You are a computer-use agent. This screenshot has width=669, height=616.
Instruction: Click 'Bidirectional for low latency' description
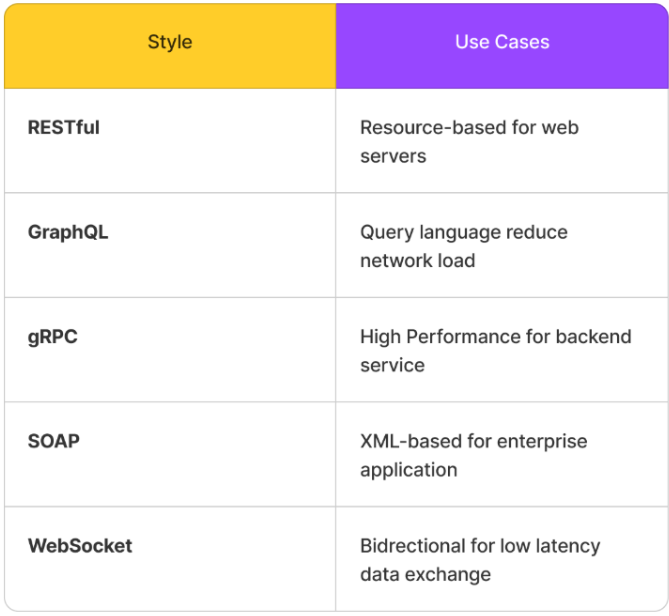point(480,546)
